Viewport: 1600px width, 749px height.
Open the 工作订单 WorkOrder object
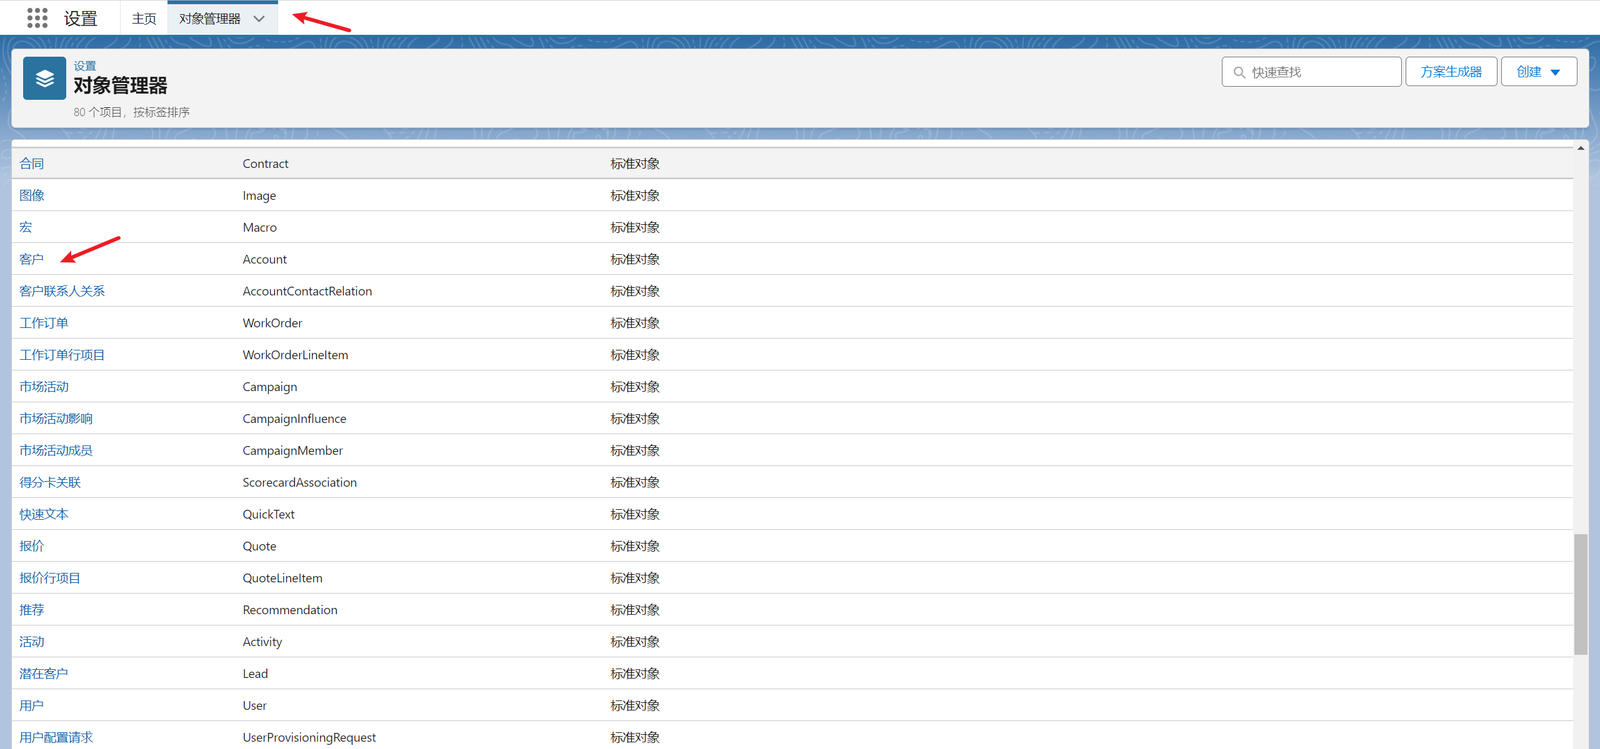[x=44, y=323]
